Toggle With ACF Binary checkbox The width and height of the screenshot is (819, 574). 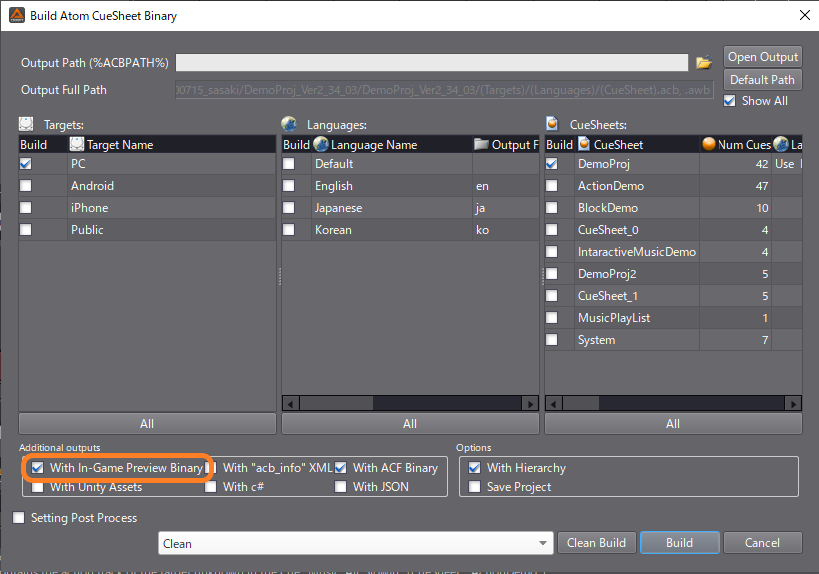tap(341, 467)
